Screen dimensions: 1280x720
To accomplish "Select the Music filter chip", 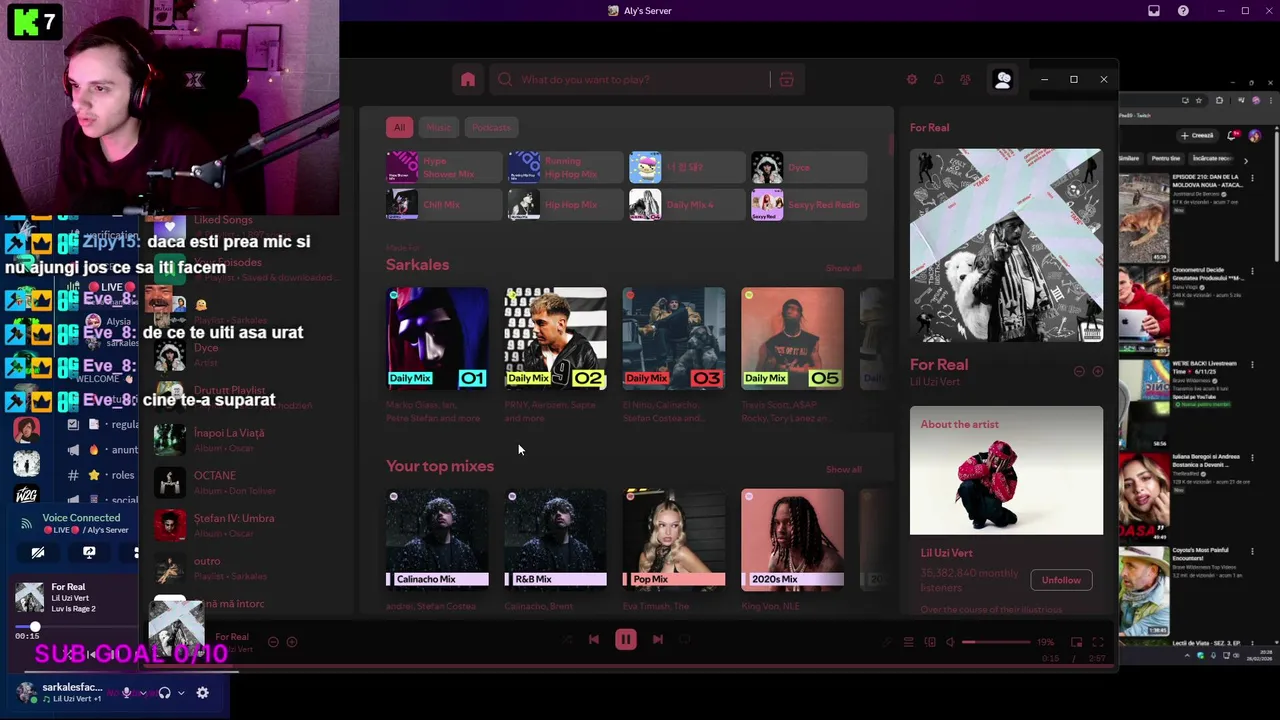I will pyautogui.click(x=439, y=127).
